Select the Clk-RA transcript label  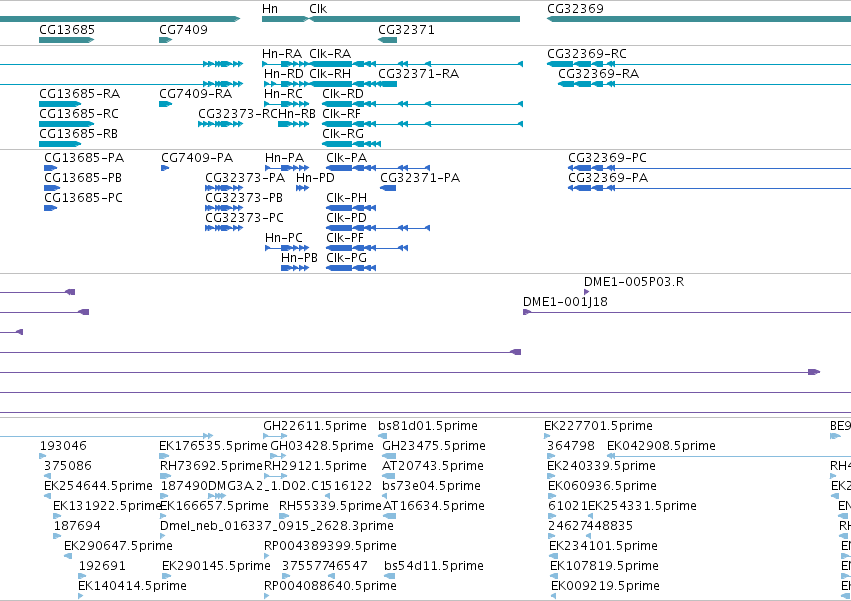pyautogui.click(x=330, y=54)
